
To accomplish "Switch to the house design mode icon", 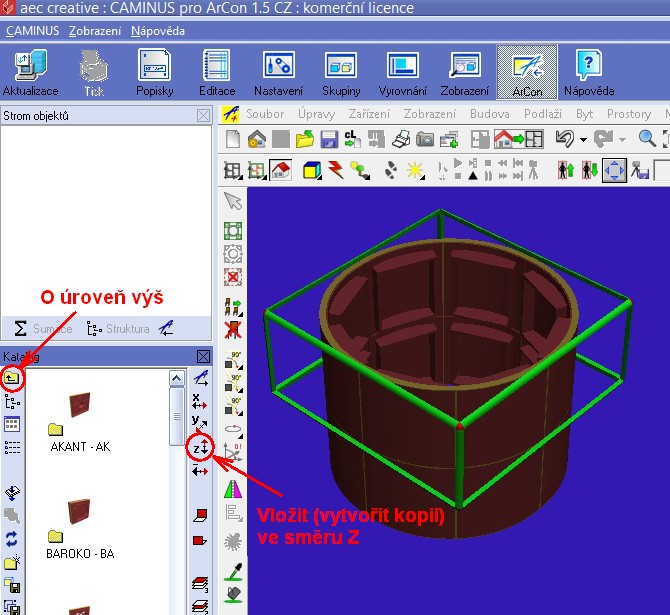I will (281, 171).
